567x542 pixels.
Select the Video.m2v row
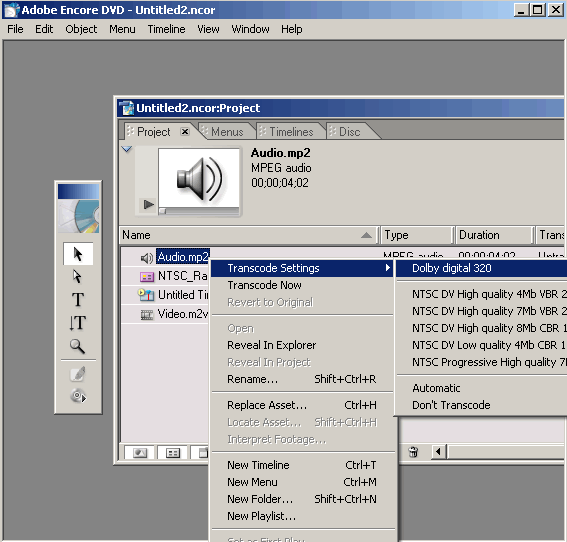pos(183,314)
